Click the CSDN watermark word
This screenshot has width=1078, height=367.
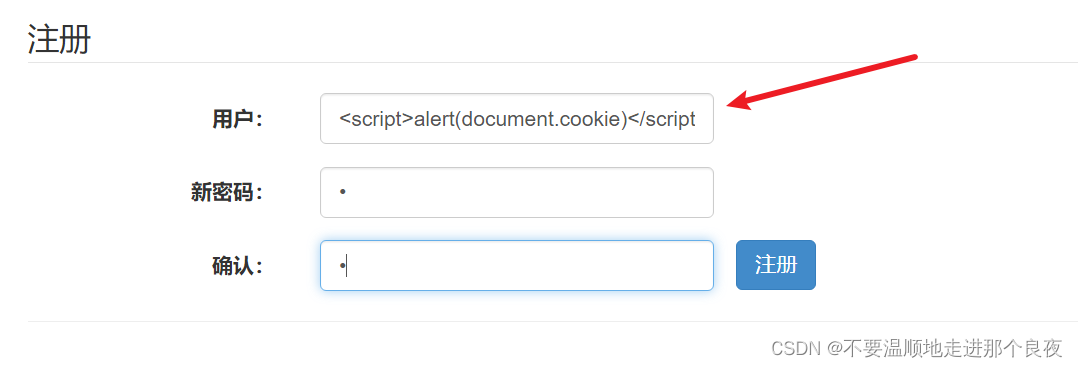796,348
